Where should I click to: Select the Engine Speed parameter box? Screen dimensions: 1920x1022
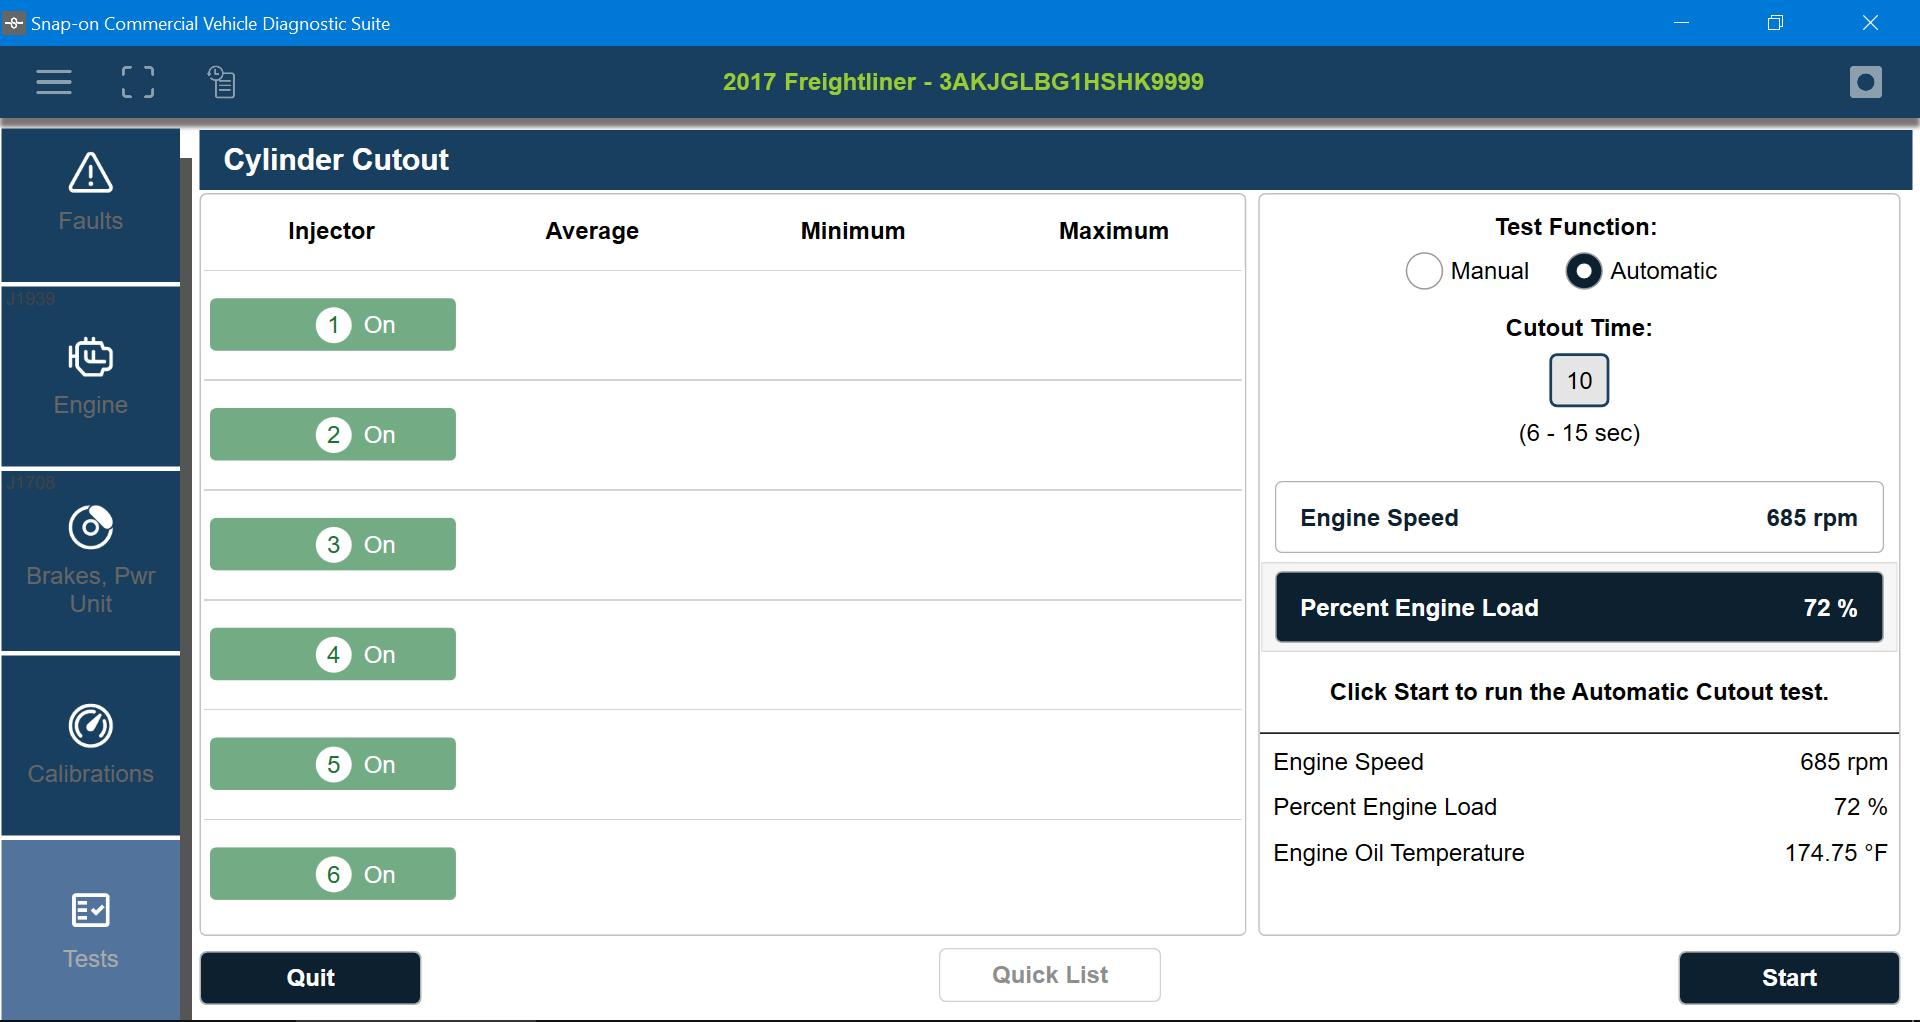tap(1578, 518)
